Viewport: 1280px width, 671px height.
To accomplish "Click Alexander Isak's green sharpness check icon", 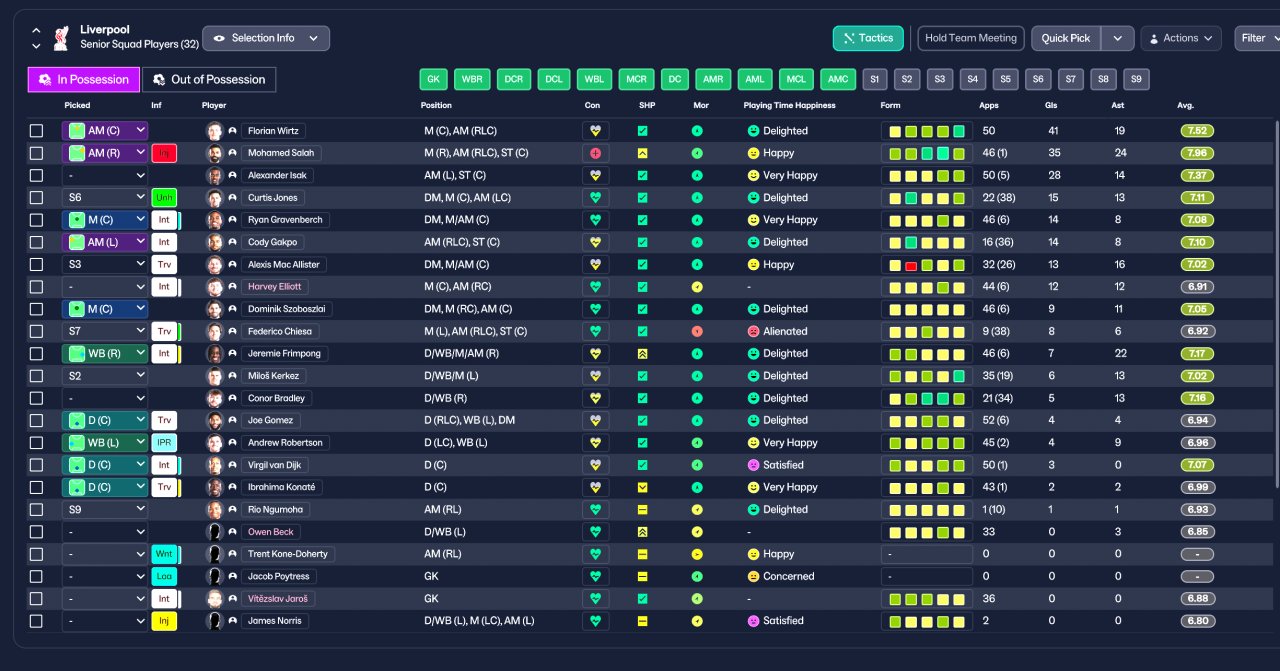I will click(642, 175).
